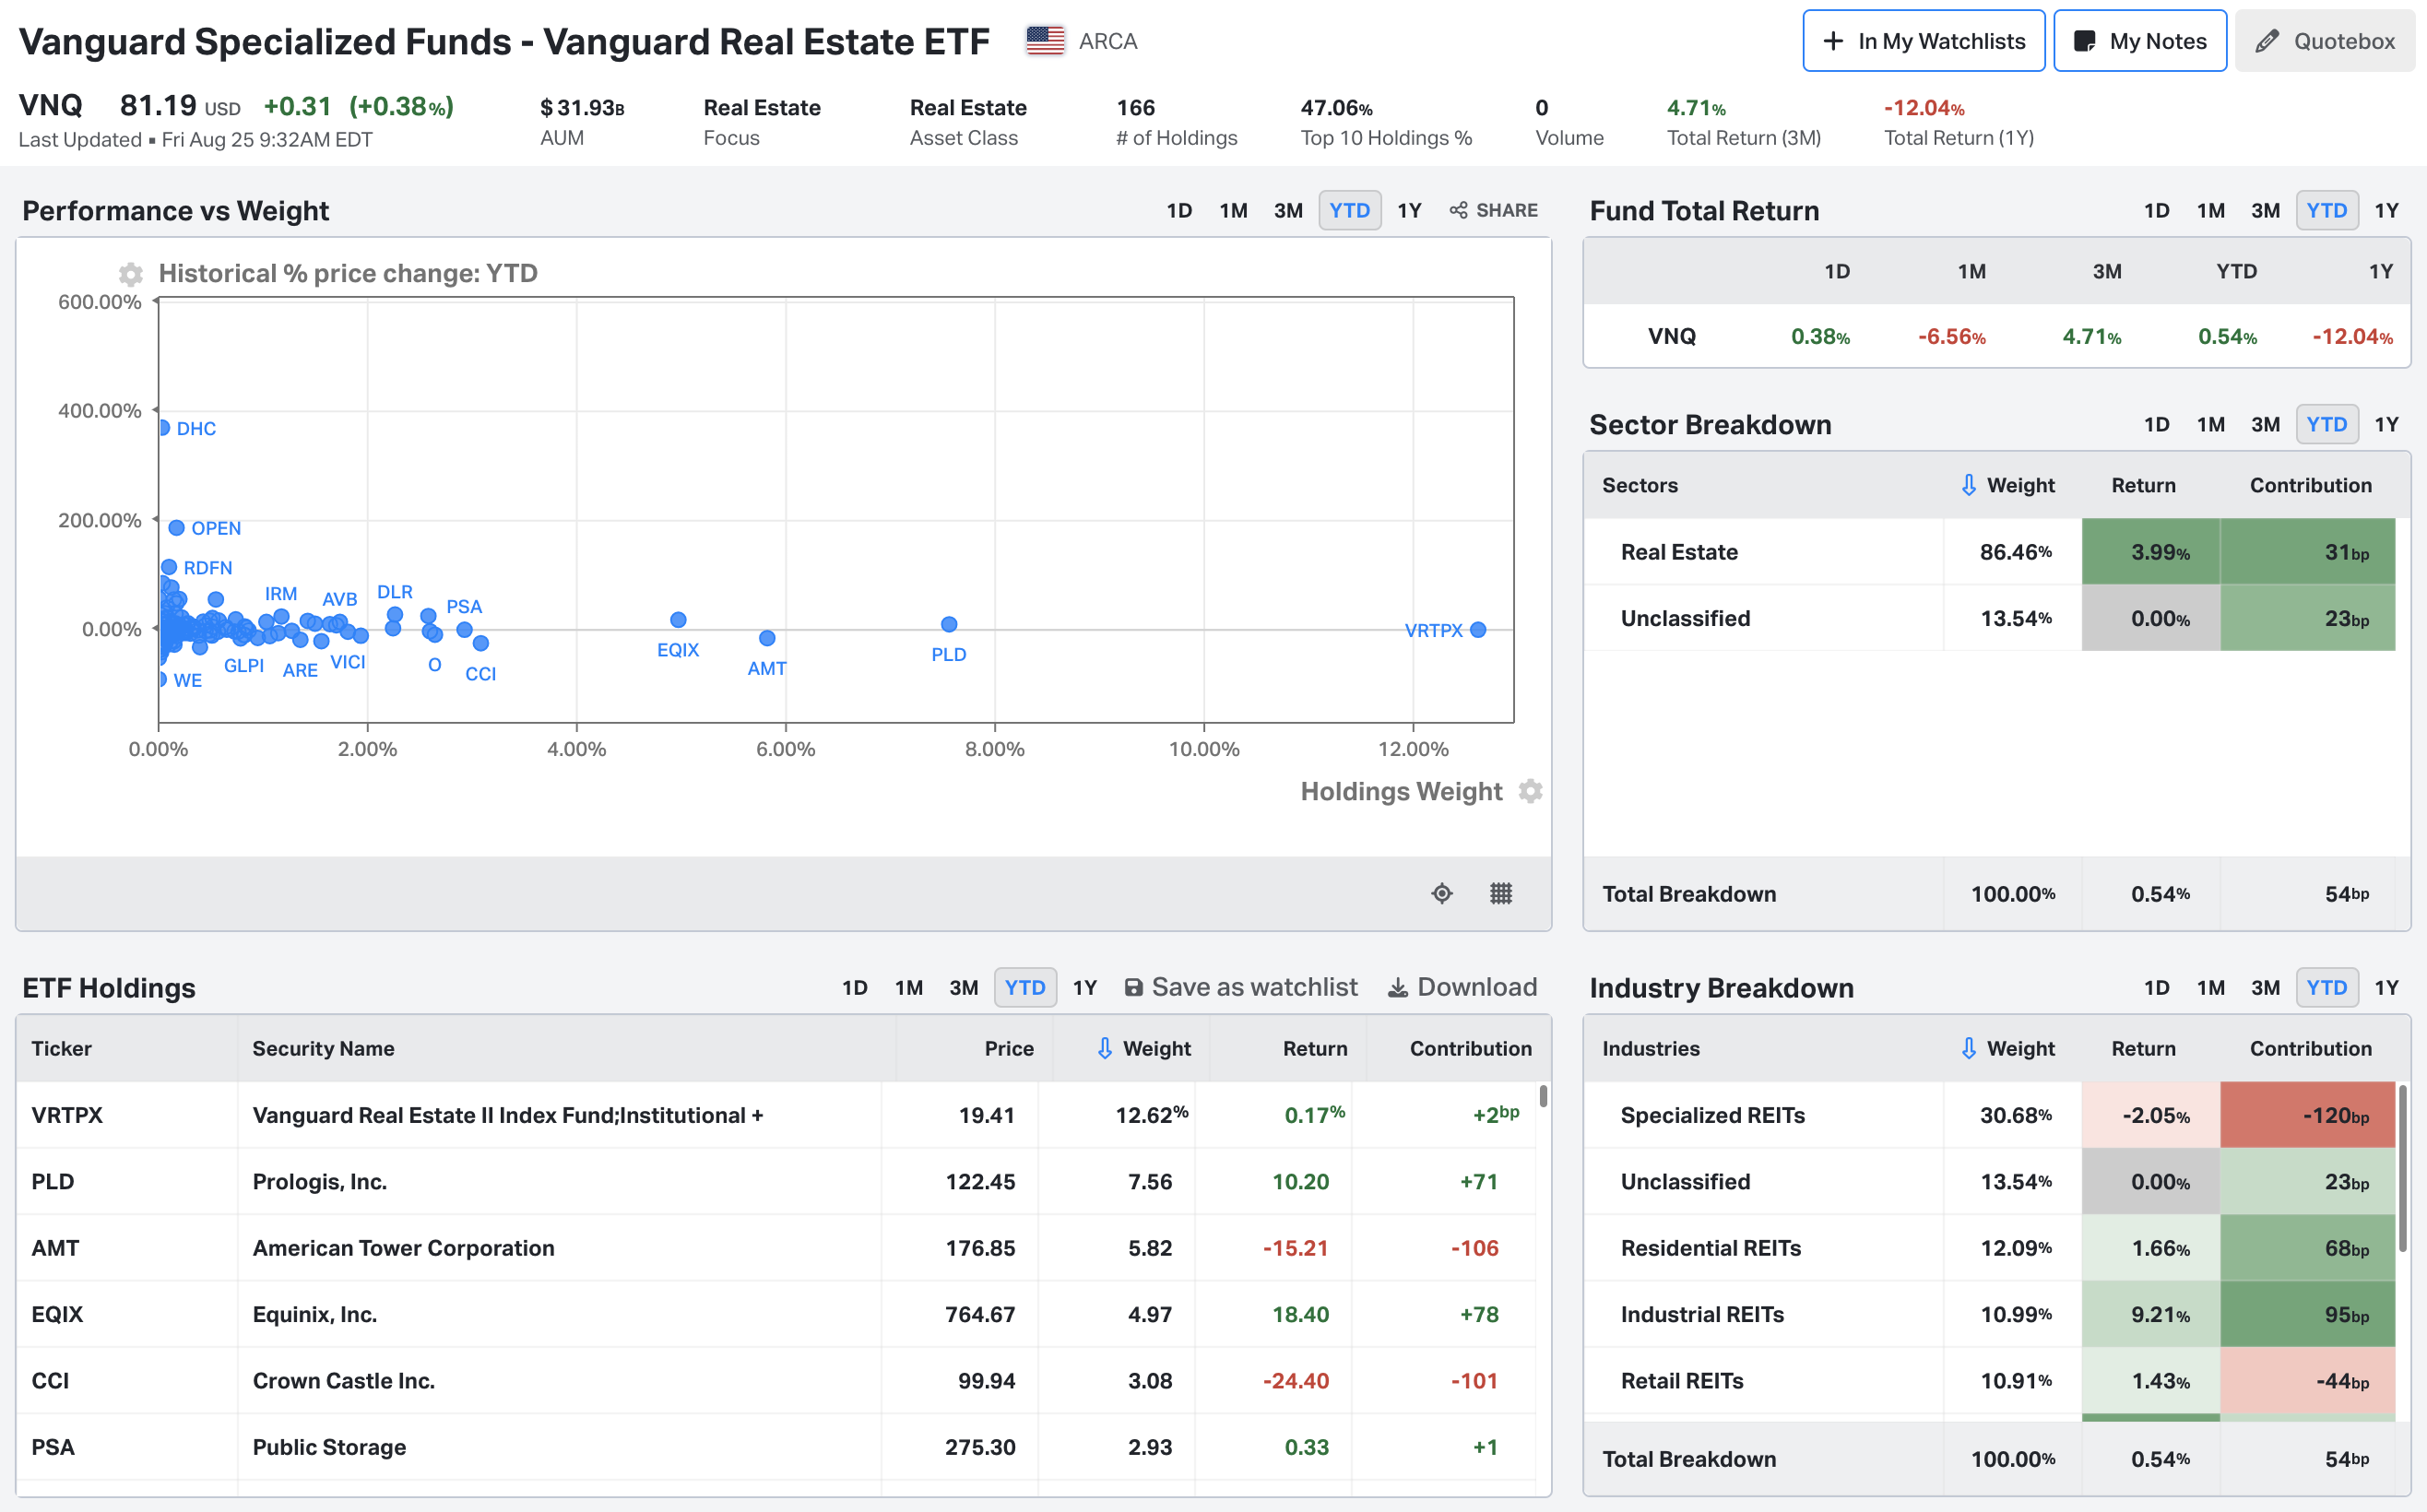
Task: Sort ETF Holdings by Weight arrow icon
Action: click(x=1104, y=1048)
